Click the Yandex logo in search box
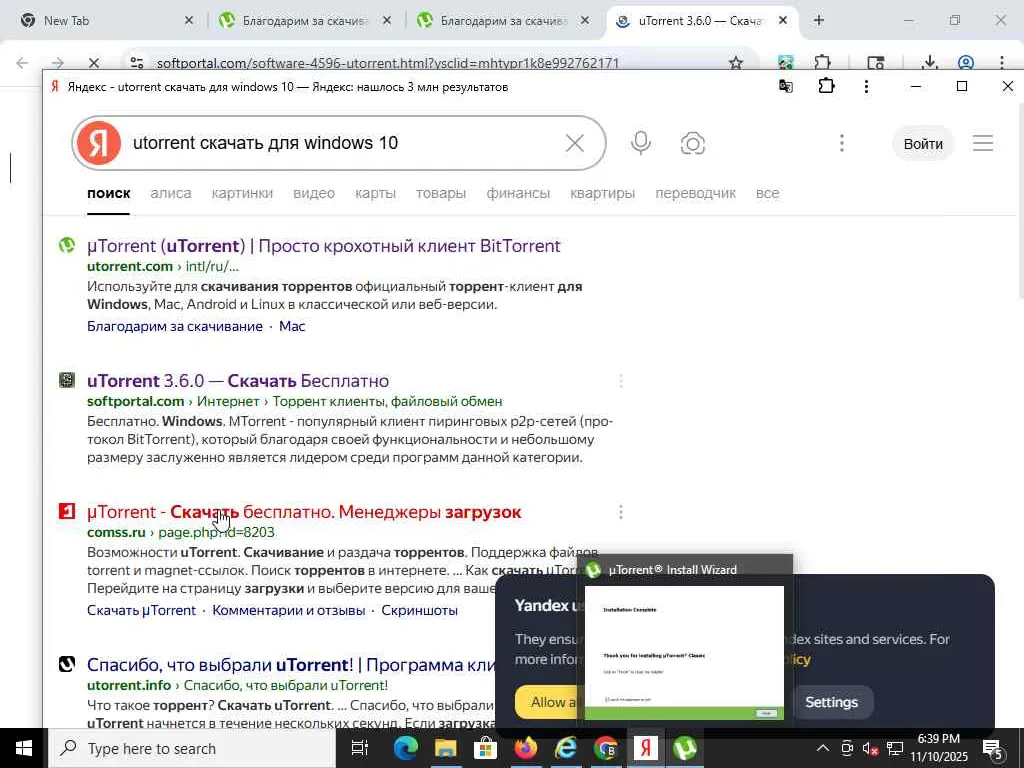 [99, 143]
